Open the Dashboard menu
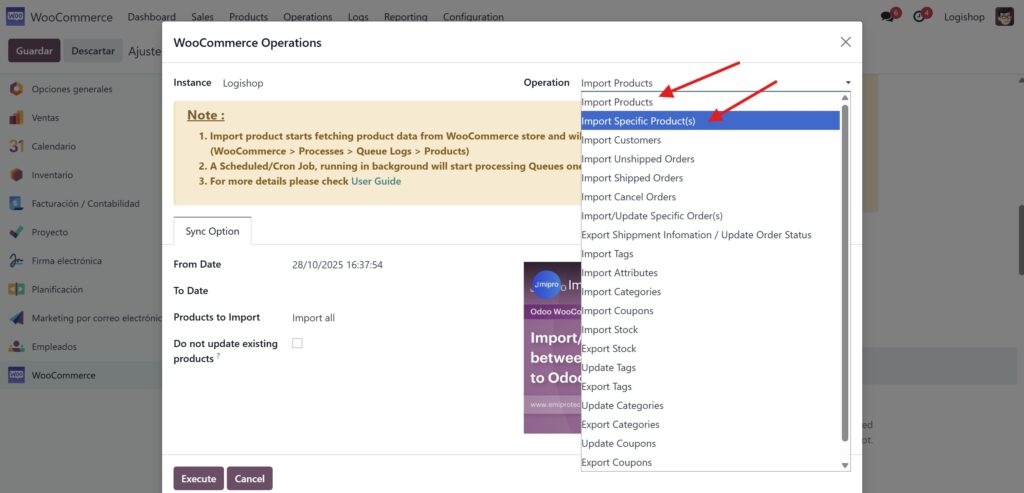Viewport: 1024px width, 493px height. [x=152, y=17]
